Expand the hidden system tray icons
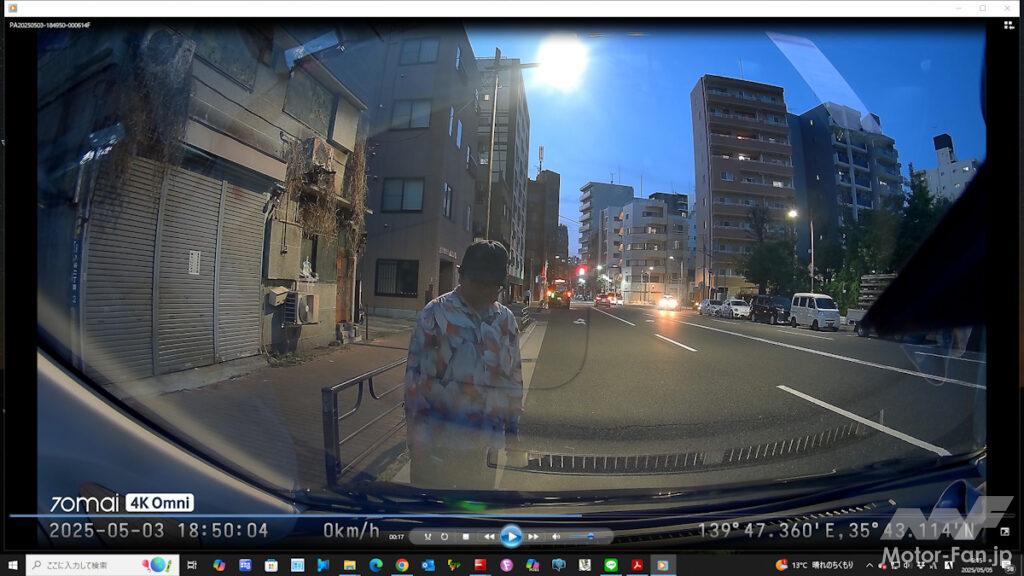The width and height of the screenshot is (1024, 576). click(870, 565)
